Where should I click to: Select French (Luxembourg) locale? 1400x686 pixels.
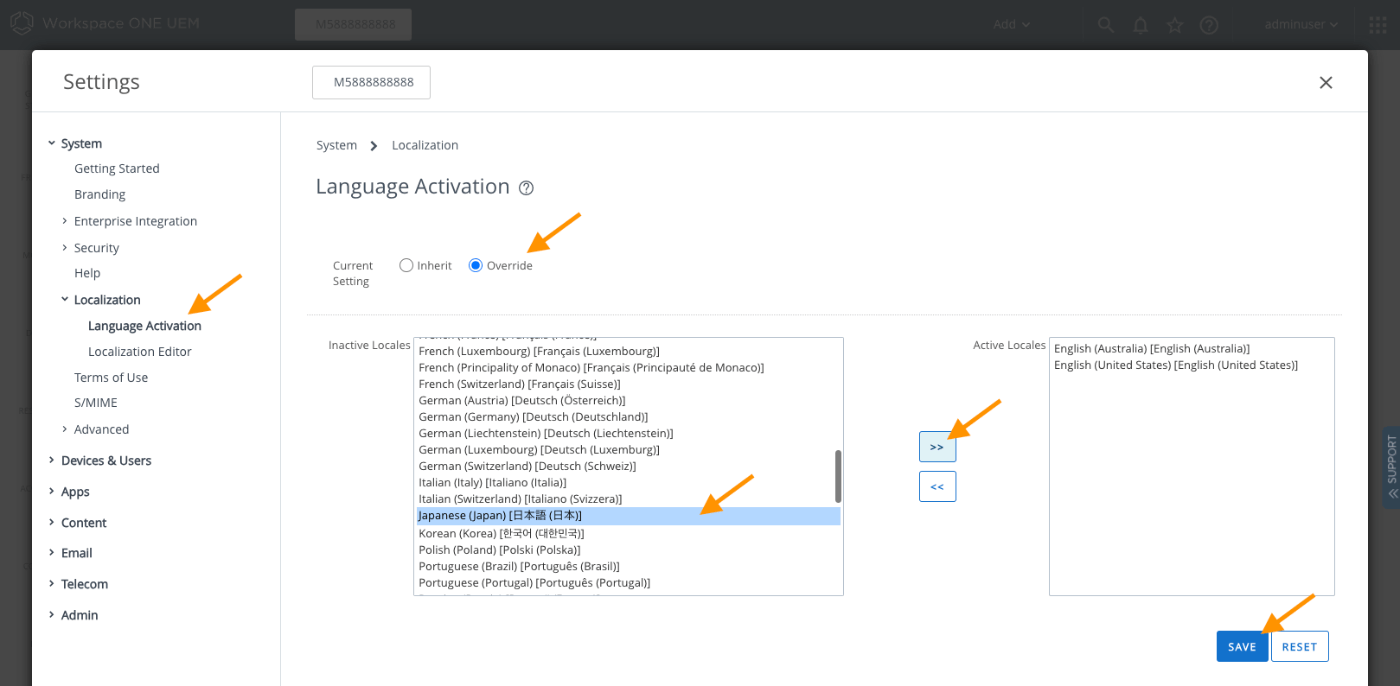[628, 351]
